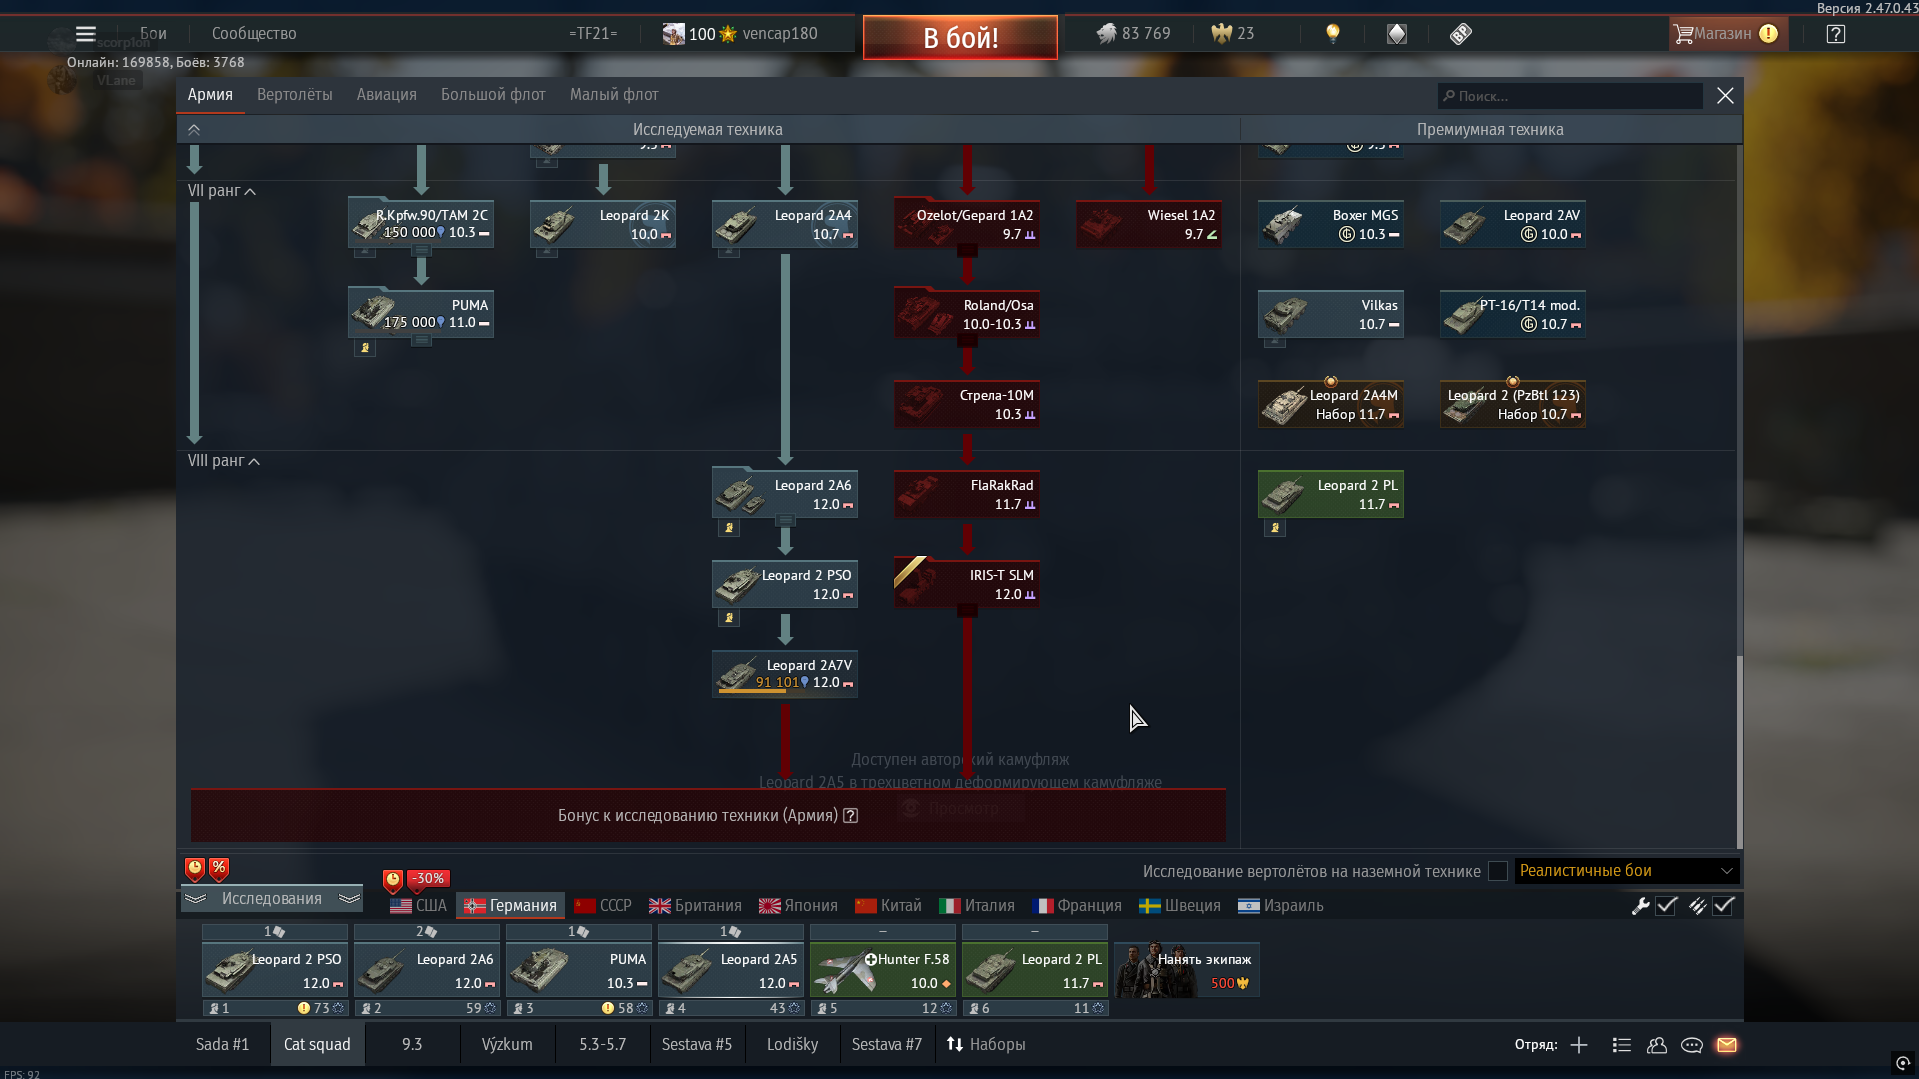Select the PUMA vehicle in tree
Image resolution: width=1919 pixels, height=1079 pixels.
(421, 314)
